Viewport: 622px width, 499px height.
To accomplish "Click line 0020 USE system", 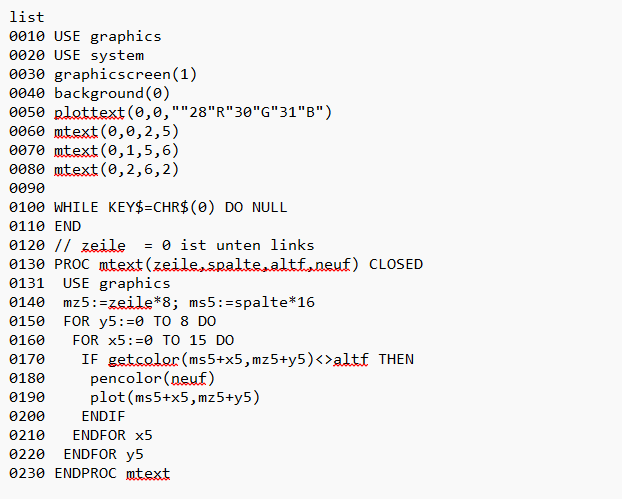I will 77,56.
